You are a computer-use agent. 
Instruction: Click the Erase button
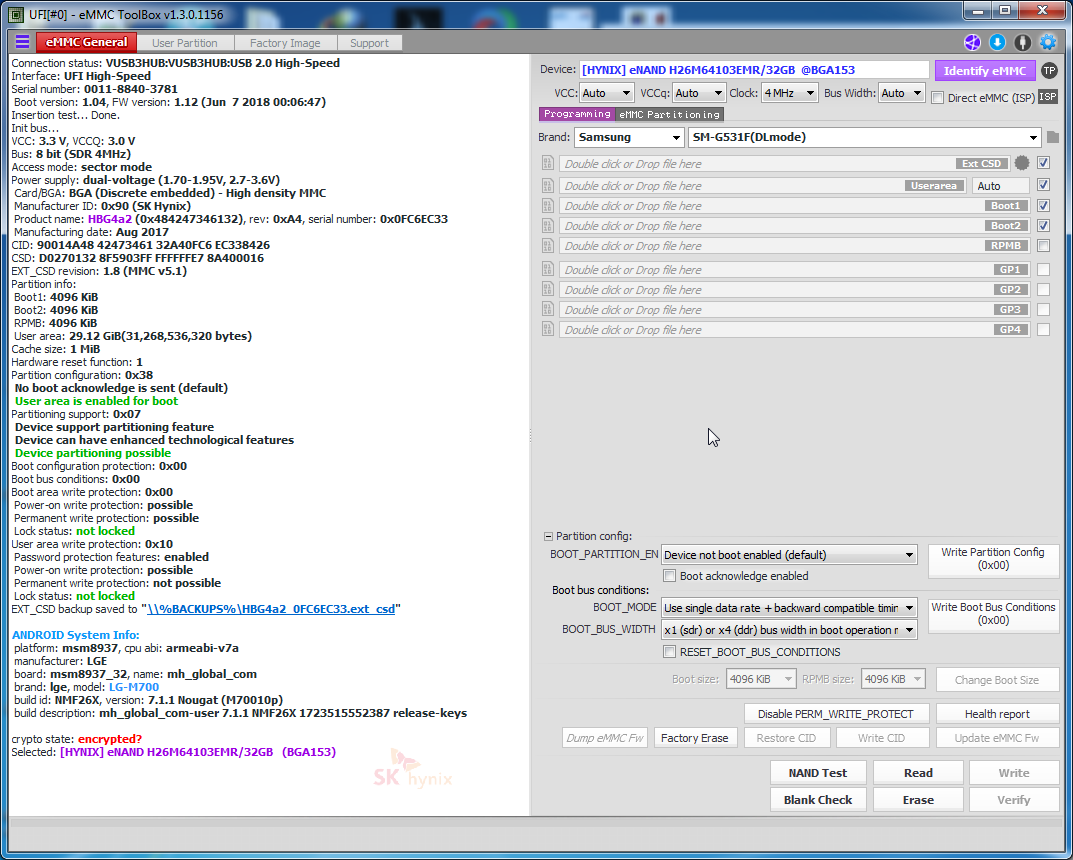point(918,799)
